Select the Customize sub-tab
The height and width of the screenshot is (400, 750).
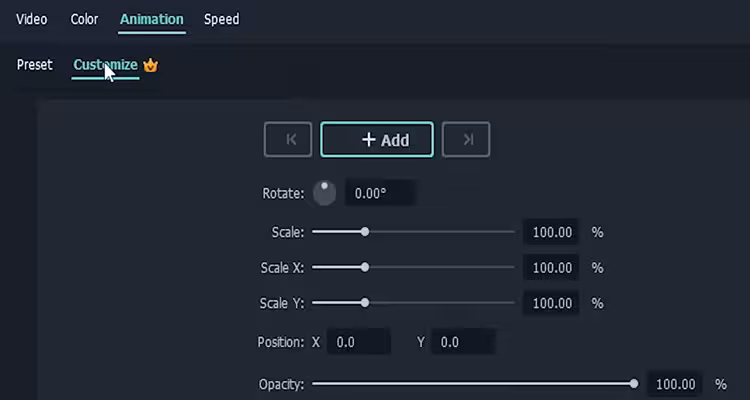[105, 65]
